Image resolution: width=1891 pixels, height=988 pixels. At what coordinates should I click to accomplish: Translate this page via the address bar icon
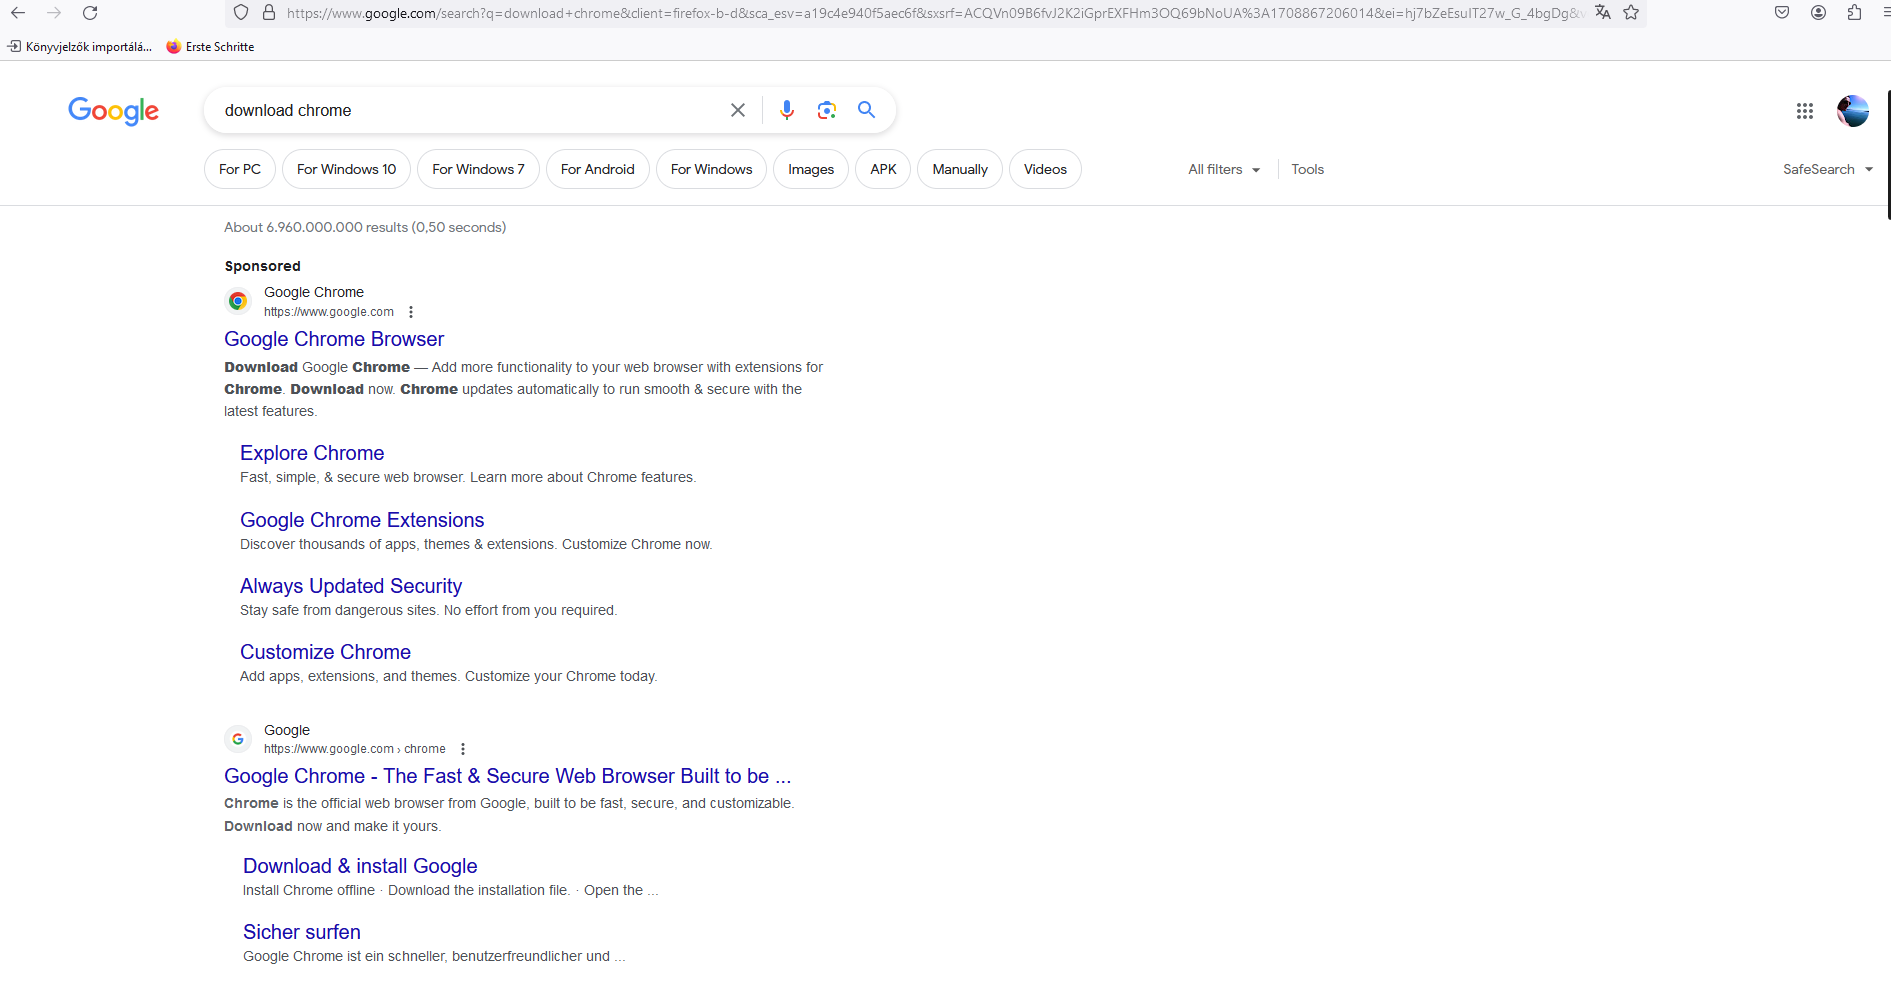point(1603,13)
